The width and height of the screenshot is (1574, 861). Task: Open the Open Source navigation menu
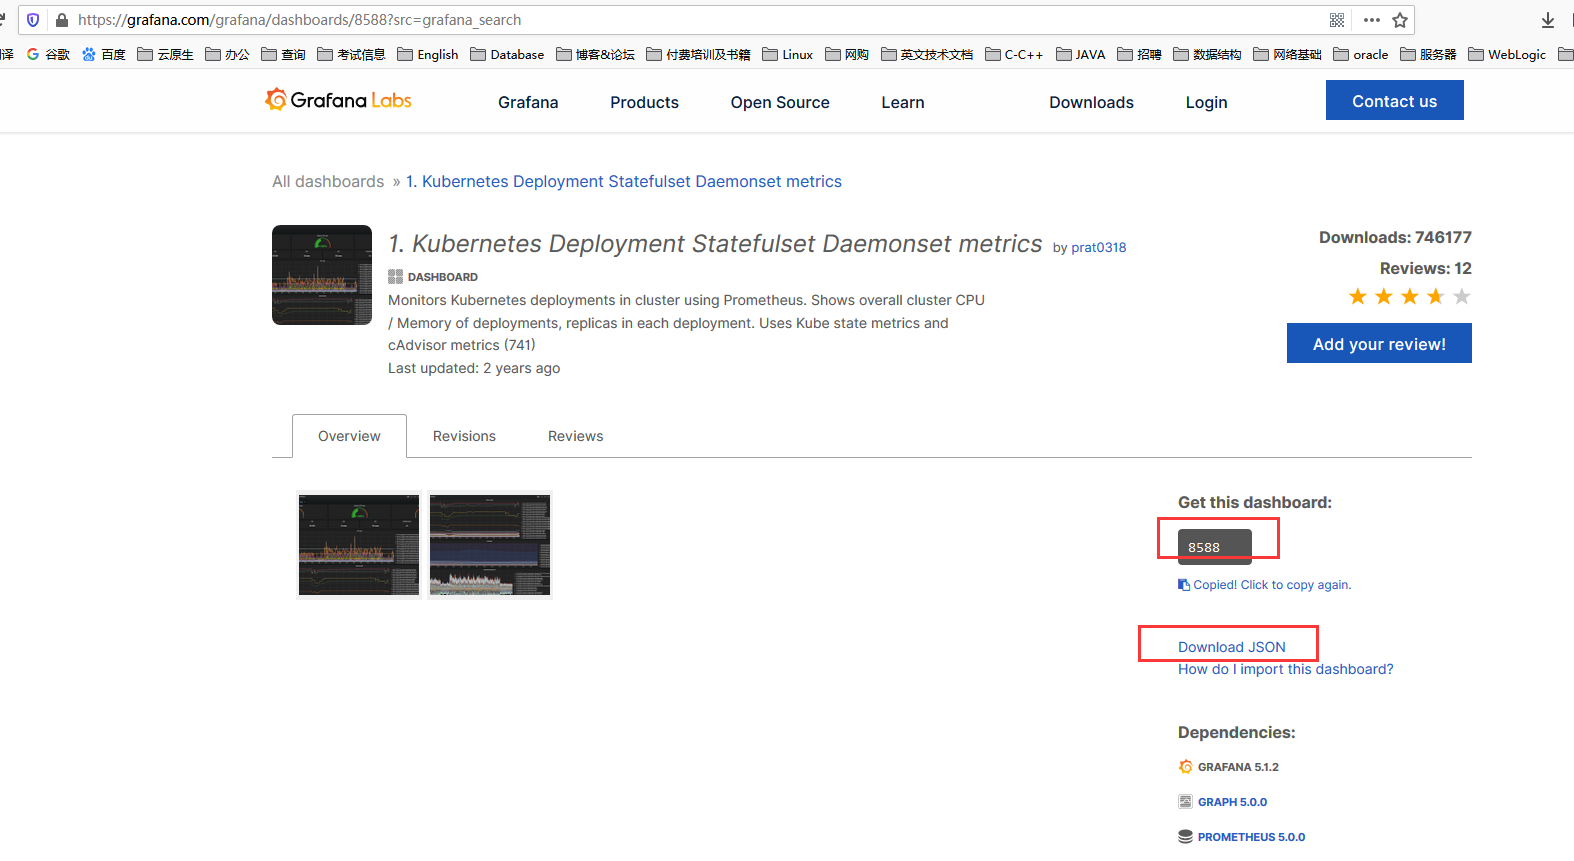pyautogui.click(x=780, y=102)
